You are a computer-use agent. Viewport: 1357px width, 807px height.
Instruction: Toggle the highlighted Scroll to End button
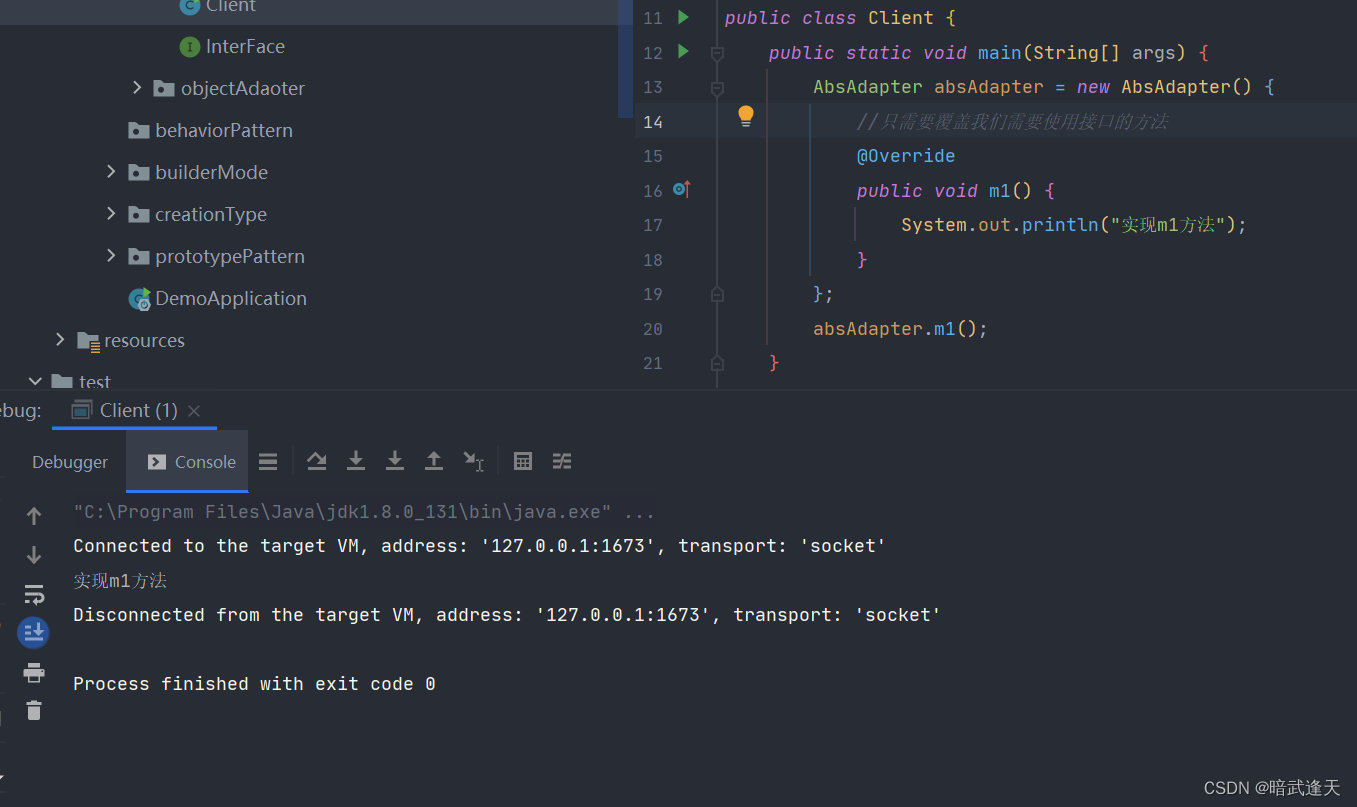[33, 633]
